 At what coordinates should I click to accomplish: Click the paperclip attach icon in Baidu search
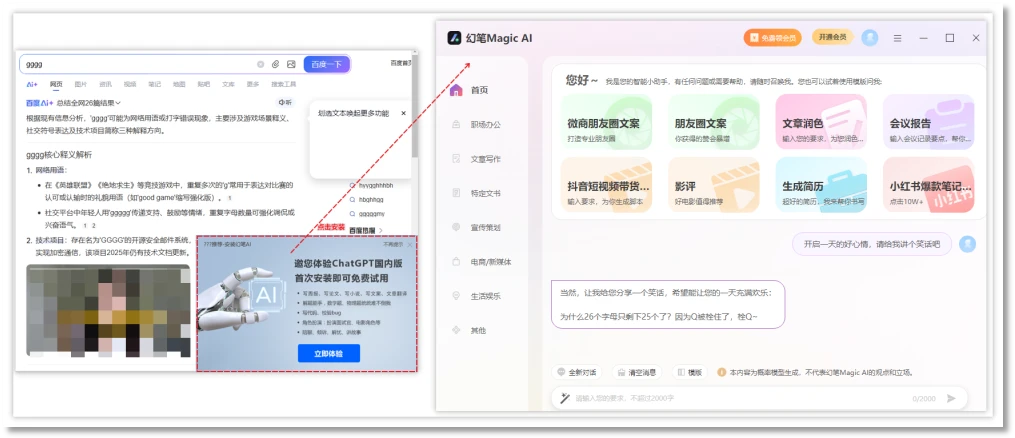pyautogui.click(x=276, y=64)
